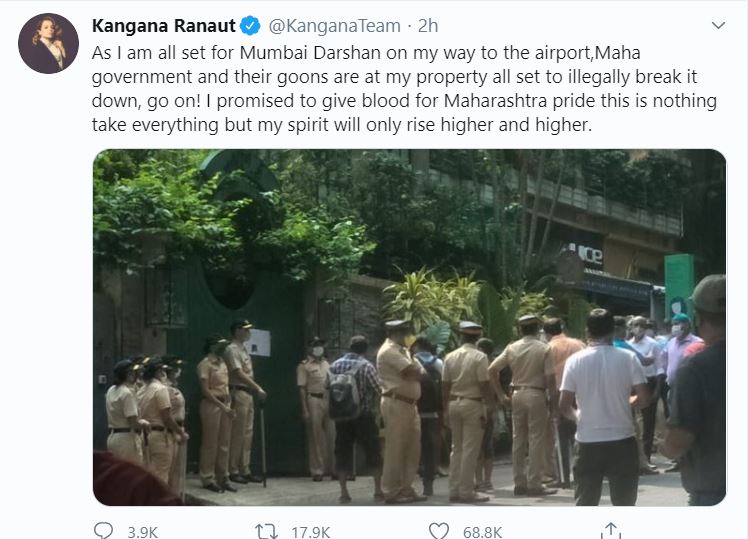The image size is (748, 539).
Task: Open the 2h timestamp link
Action: (x=428, y=26)
